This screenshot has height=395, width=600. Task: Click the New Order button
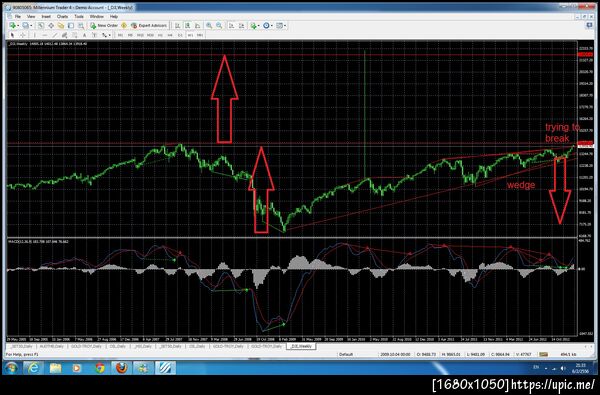click(x=104, y=26)
